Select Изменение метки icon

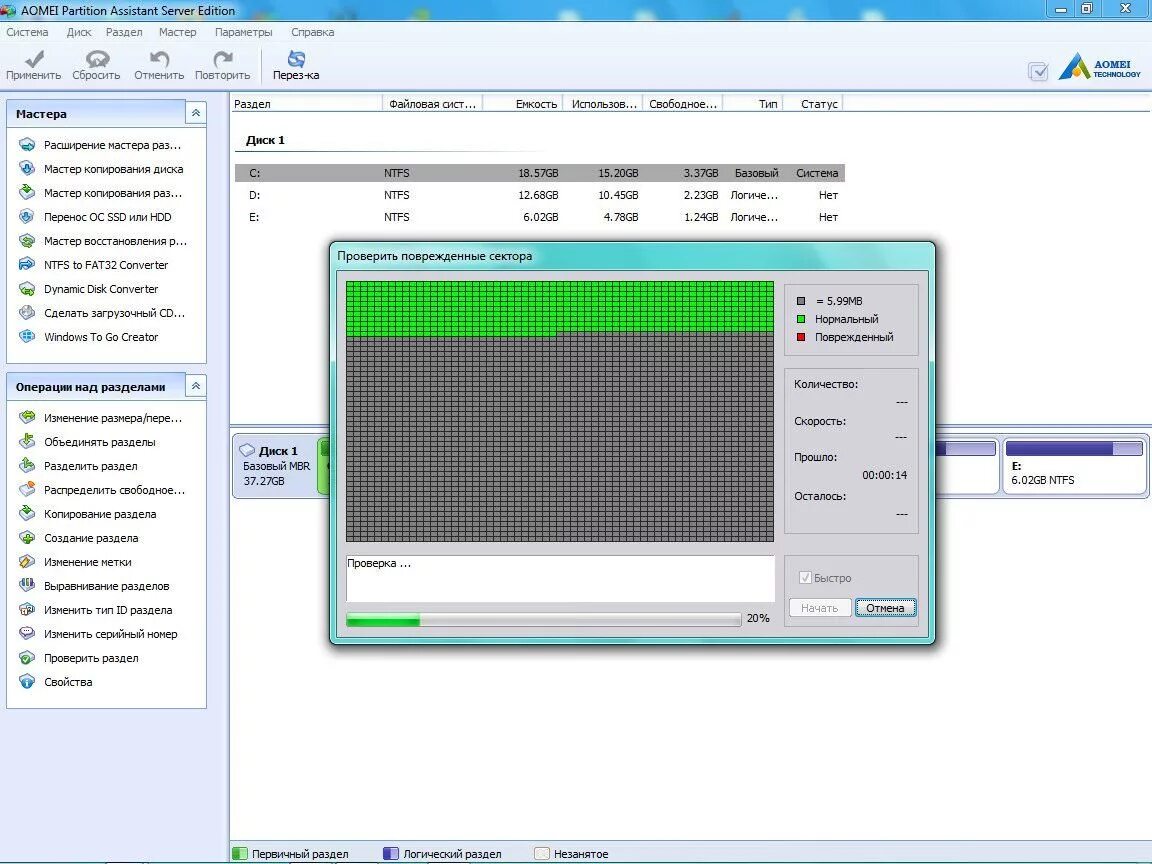(27, 561)
